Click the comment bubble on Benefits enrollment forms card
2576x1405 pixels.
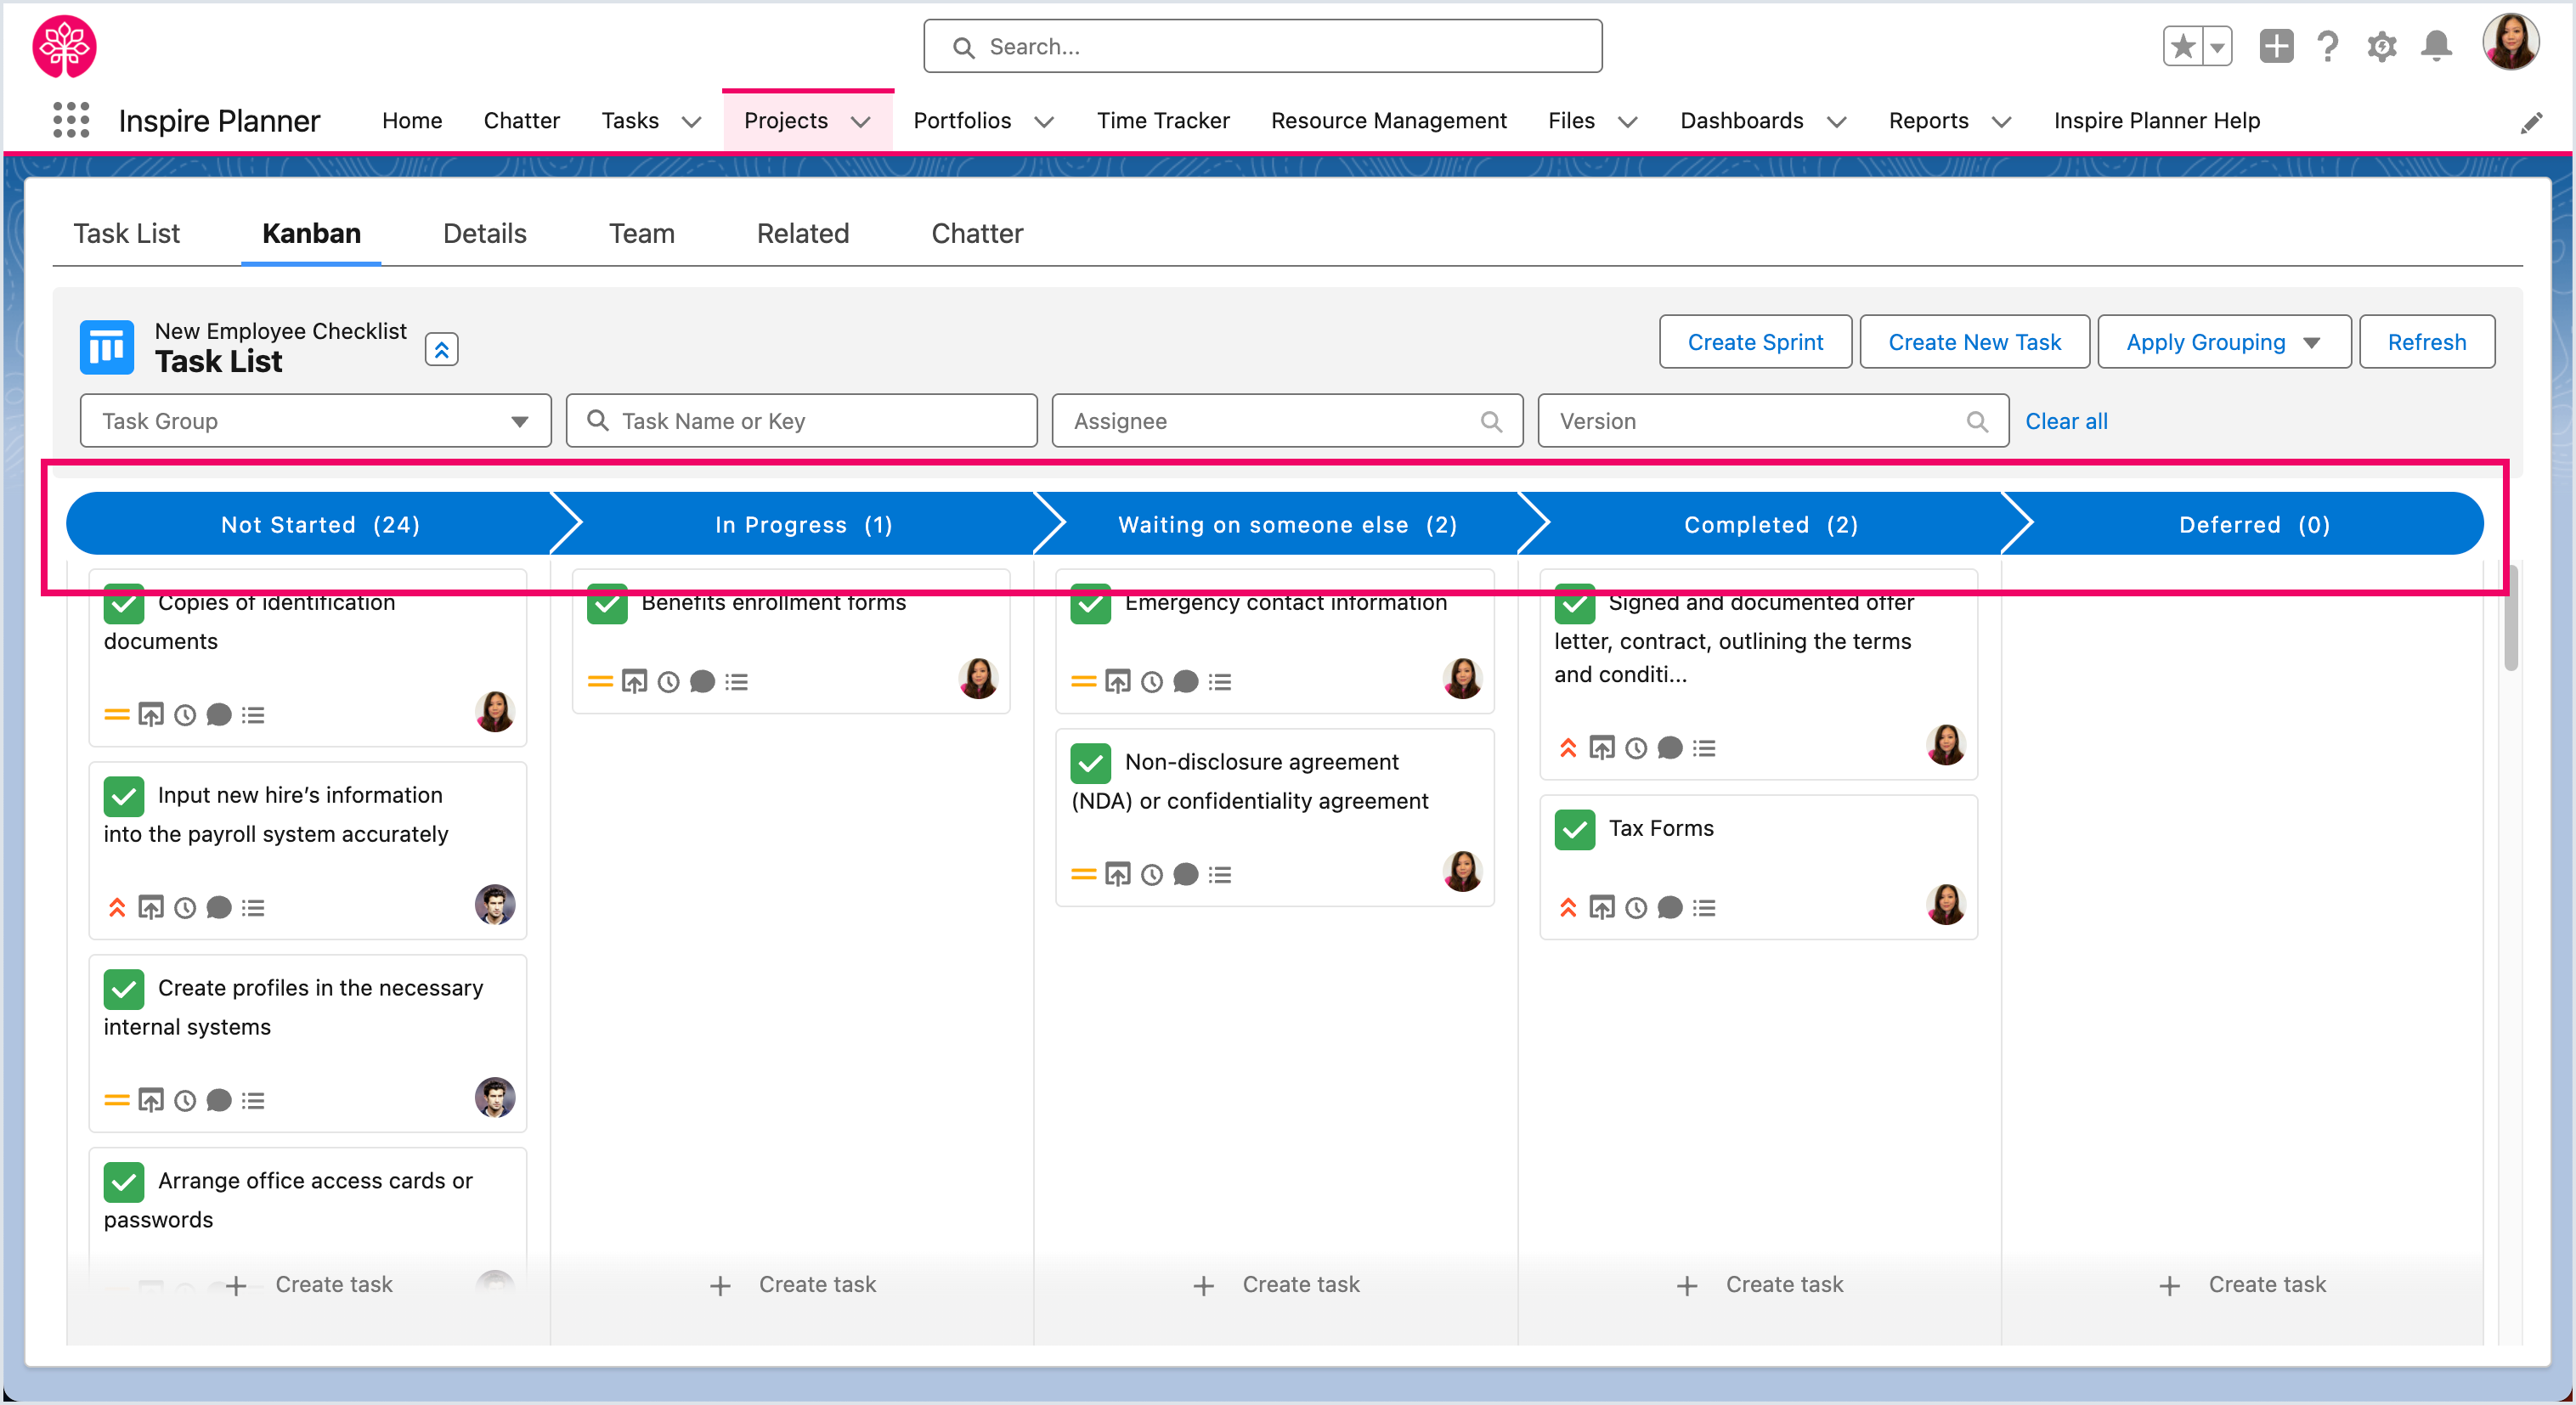point(703,682)
